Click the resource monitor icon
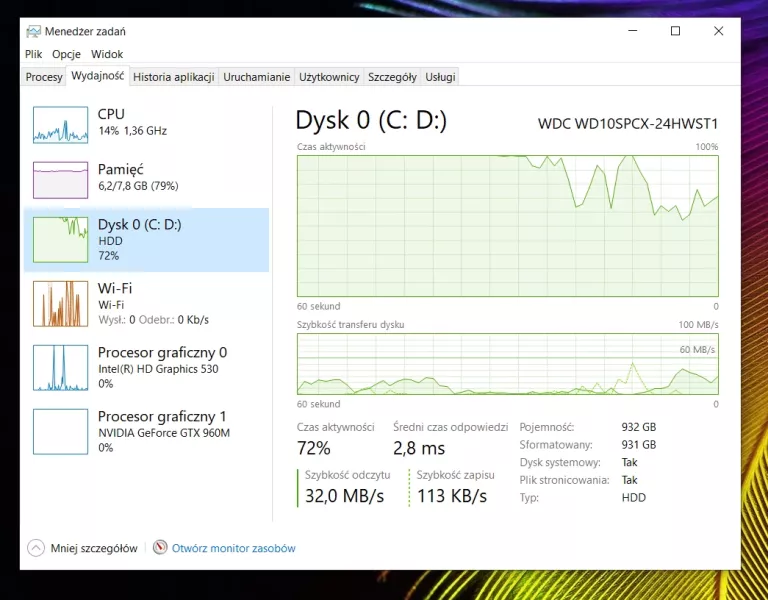Viewport: 768px width, 600px height. tap(160, 548)
